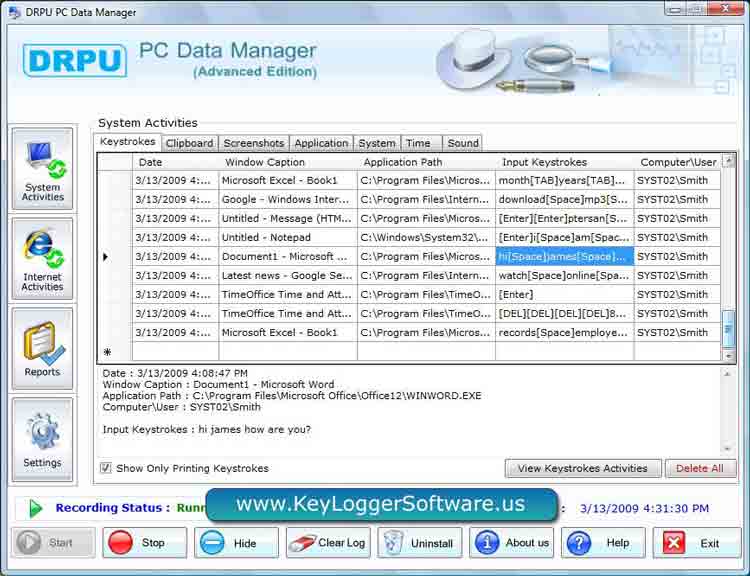750x576 pixels.
Task: Open the Help button
Action: click(x=603, y=543)
